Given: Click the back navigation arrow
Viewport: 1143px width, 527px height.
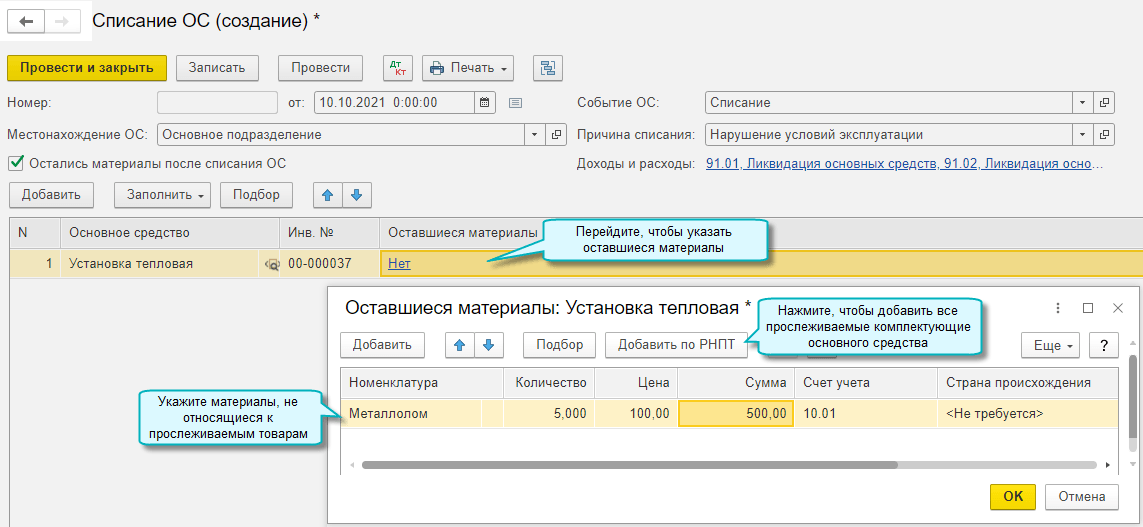Looking at the screenshot, I should 26,21.
